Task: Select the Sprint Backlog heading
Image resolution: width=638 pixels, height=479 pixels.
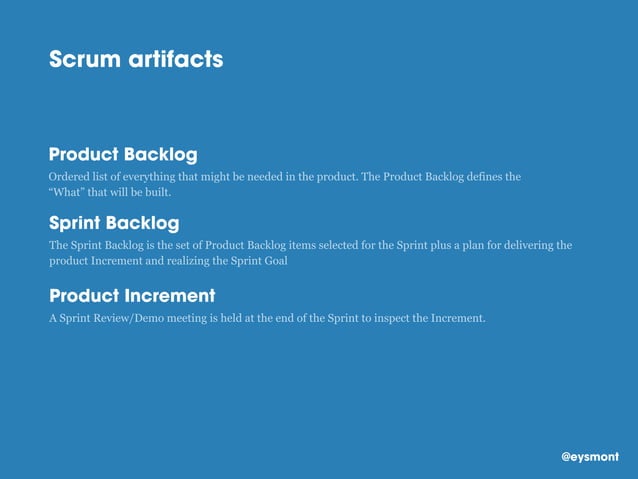Action: click(x=114, y=223)
